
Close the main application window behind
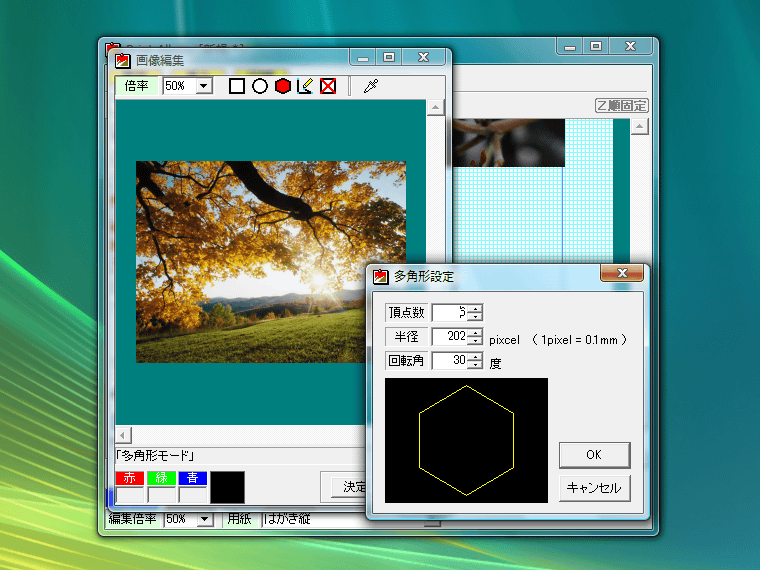pyautogui.click(x=631, y=46)
